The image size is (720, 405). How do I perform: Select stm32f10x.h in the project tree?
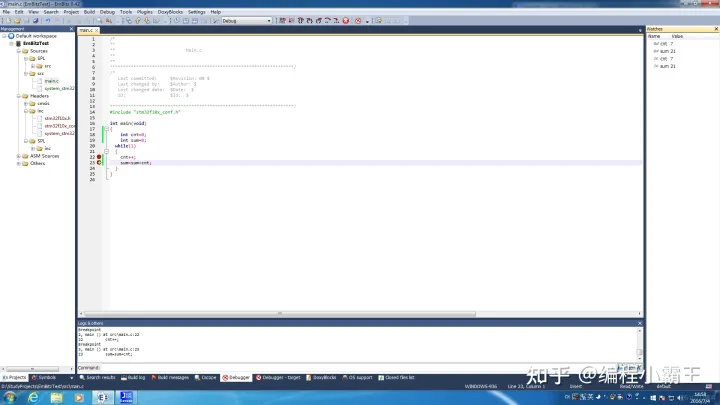57,118
